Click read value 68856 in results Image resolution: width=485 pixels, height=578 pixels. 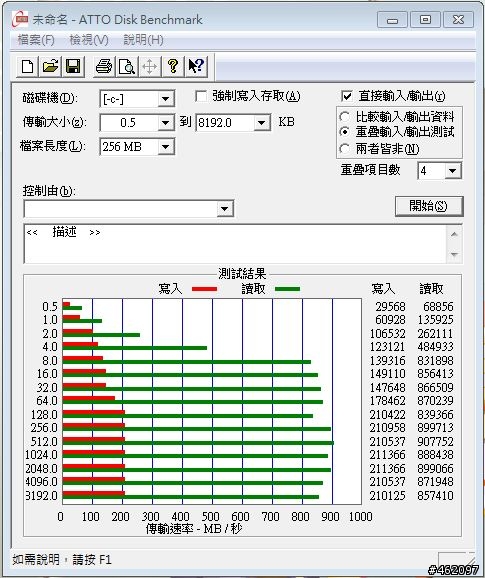[x=438, y=307]
